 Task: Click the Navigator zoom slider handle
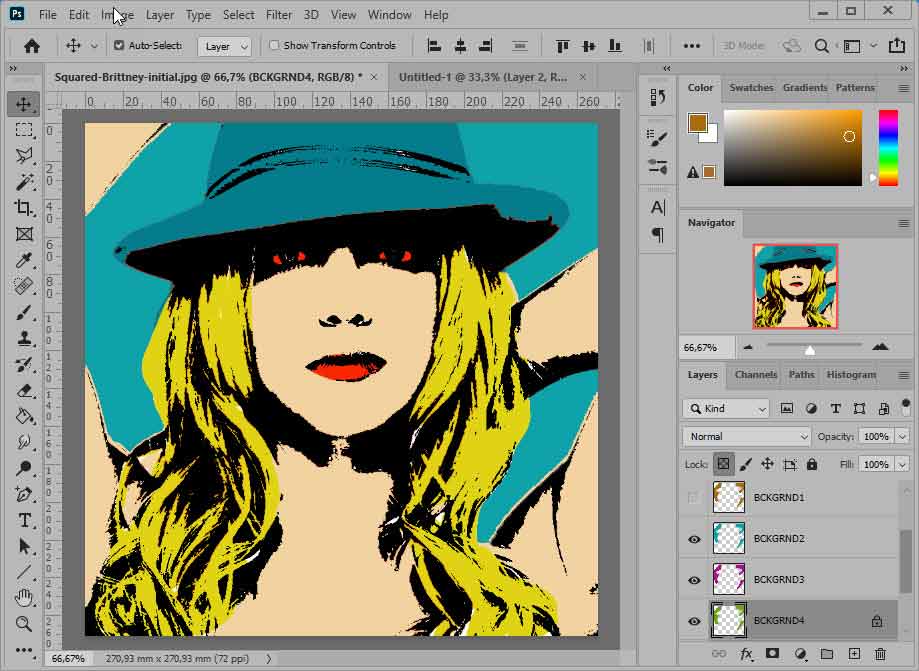coord(809,350)
